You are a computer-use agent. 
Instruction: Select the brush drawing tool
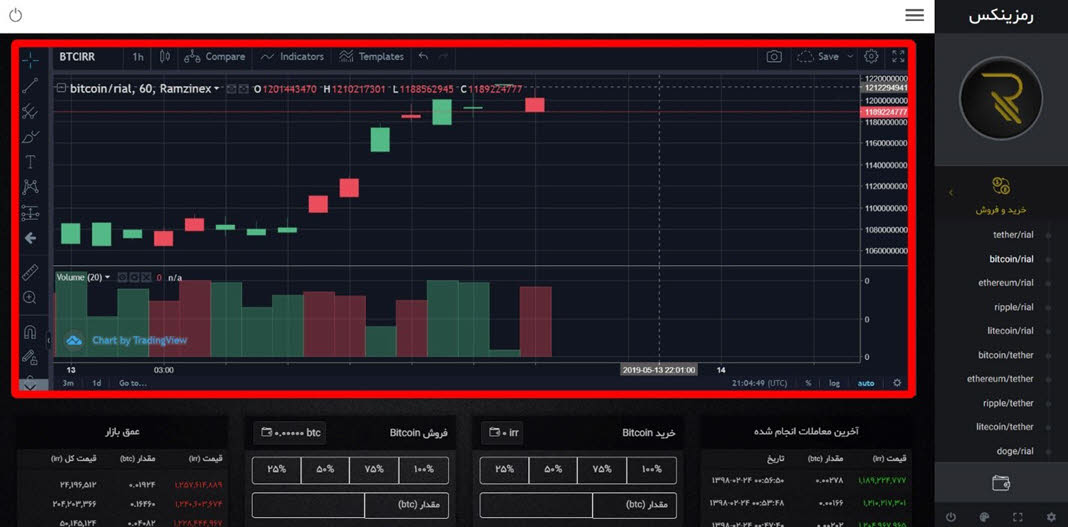30,137
